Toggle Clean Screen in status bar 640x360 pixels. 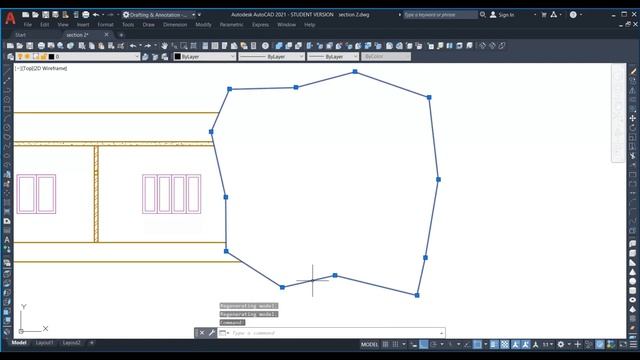tap(623, 344)
